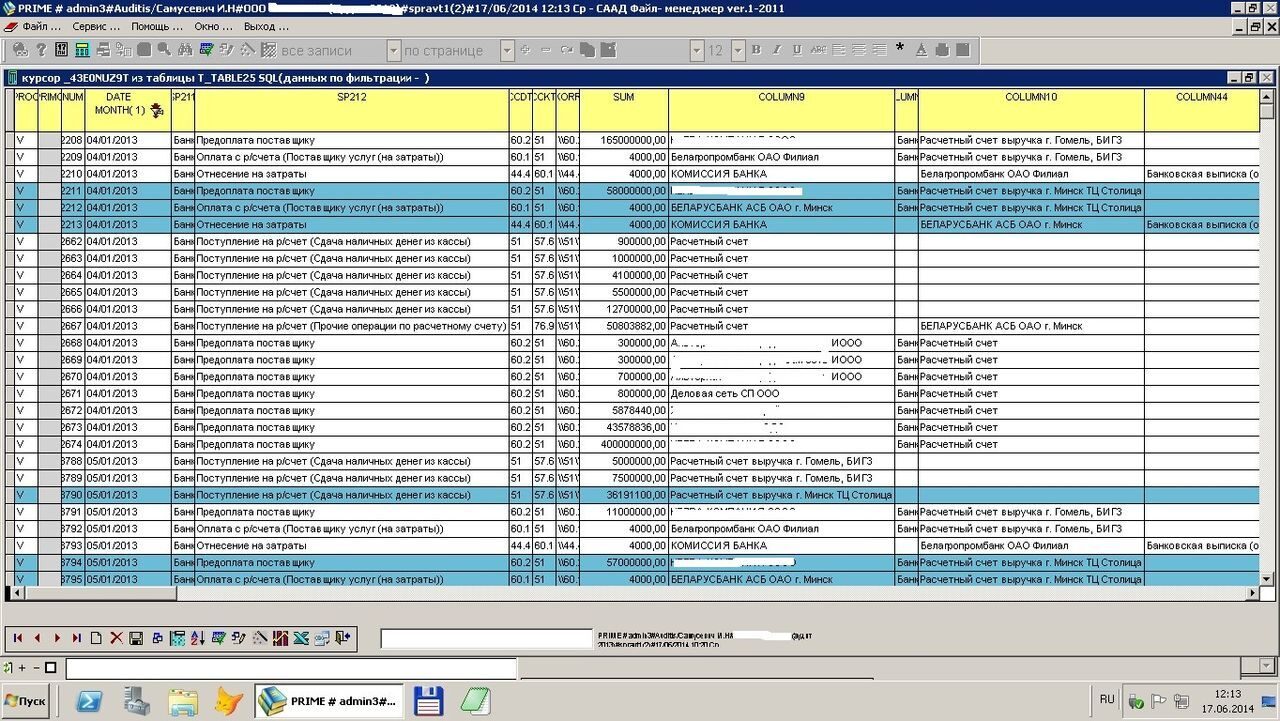Launch PowerShell from the taskbar
1280x721 pixels.
click(89, 701)
